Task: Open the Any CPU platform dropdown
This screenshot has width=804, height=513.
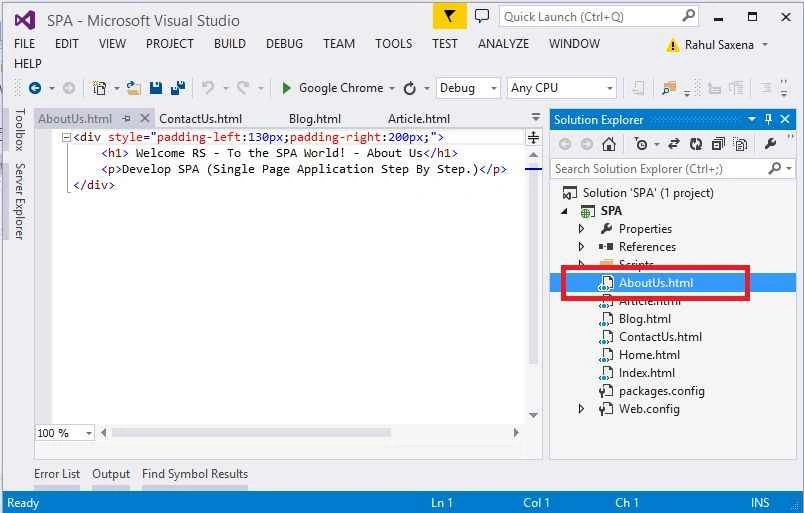Action: point(561,88)
